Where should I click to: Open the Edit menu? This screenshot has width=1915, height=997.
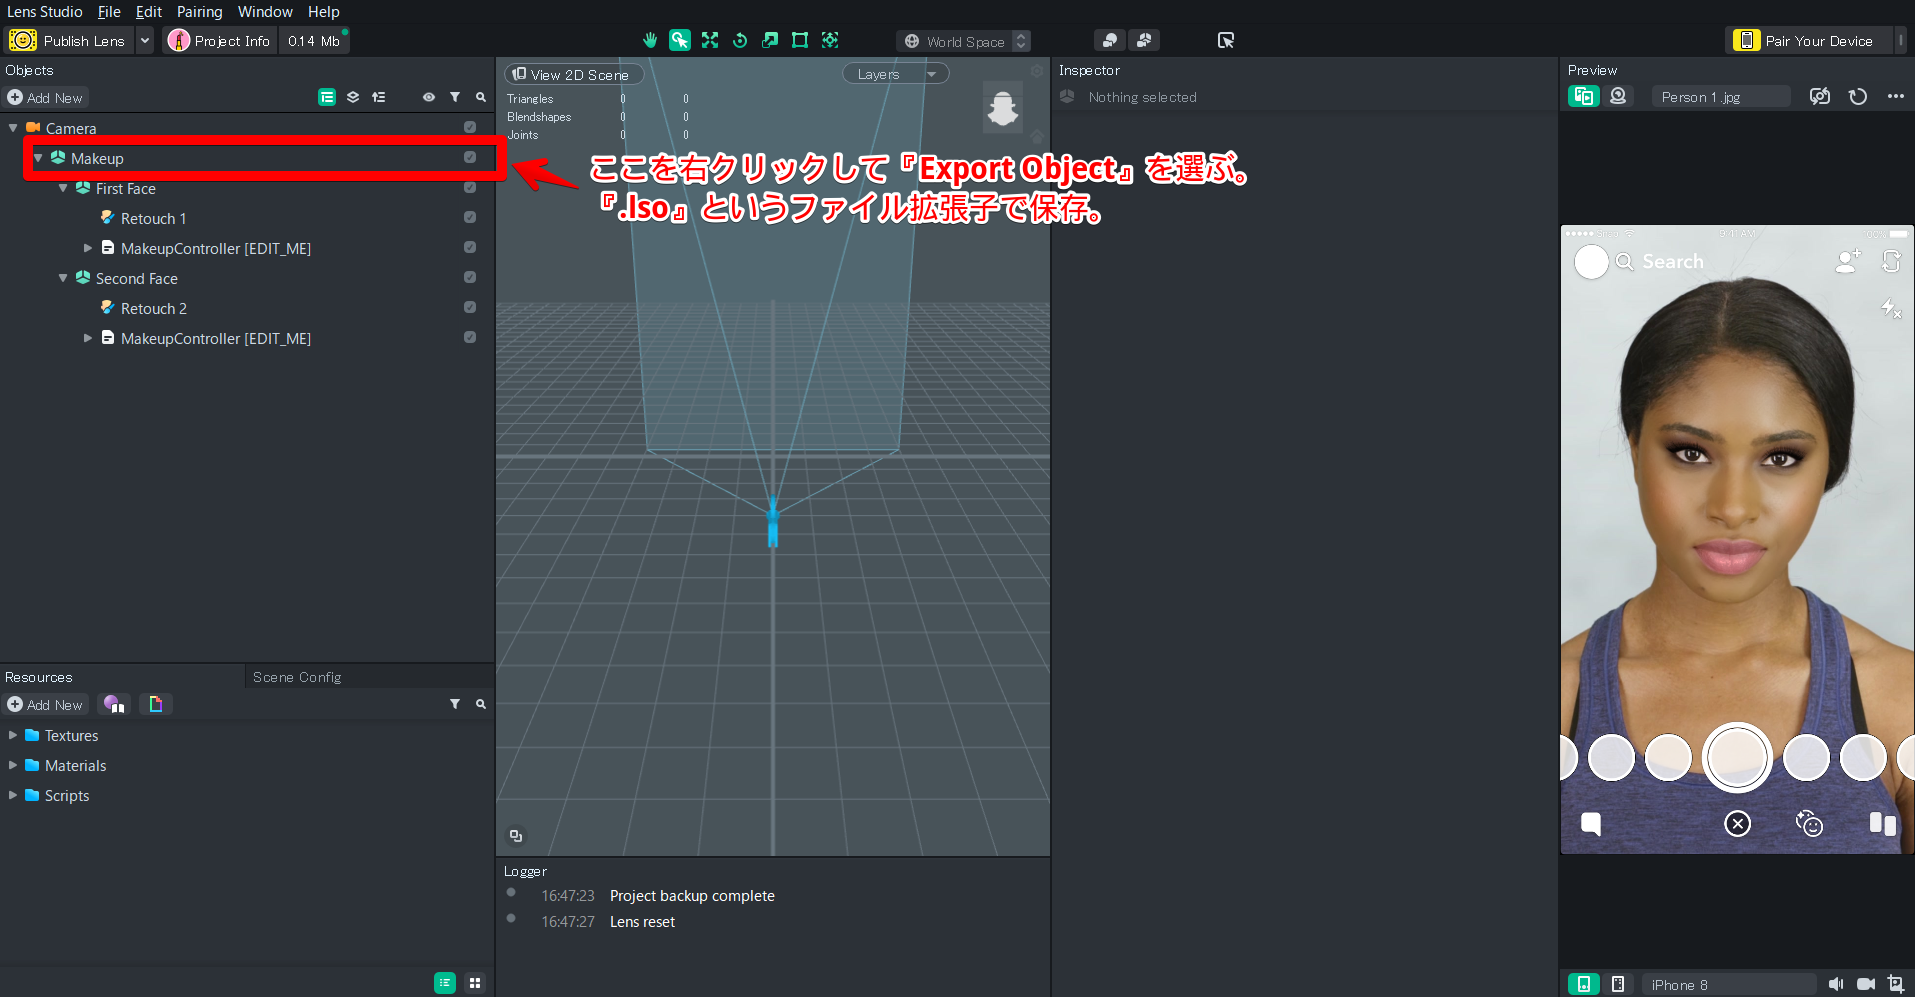point(149,12)
